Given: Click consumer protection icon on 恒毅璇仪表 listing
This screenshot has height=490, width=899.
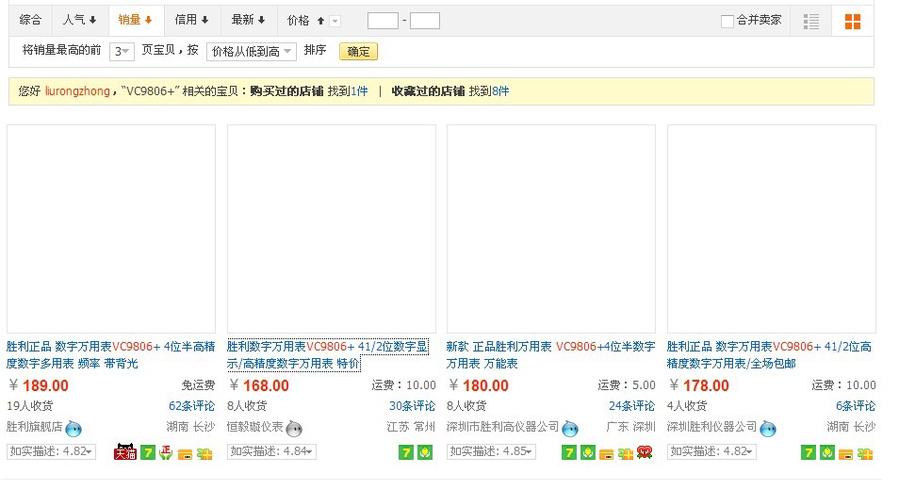Looking at the screenshot, I should tap(425, 453).
